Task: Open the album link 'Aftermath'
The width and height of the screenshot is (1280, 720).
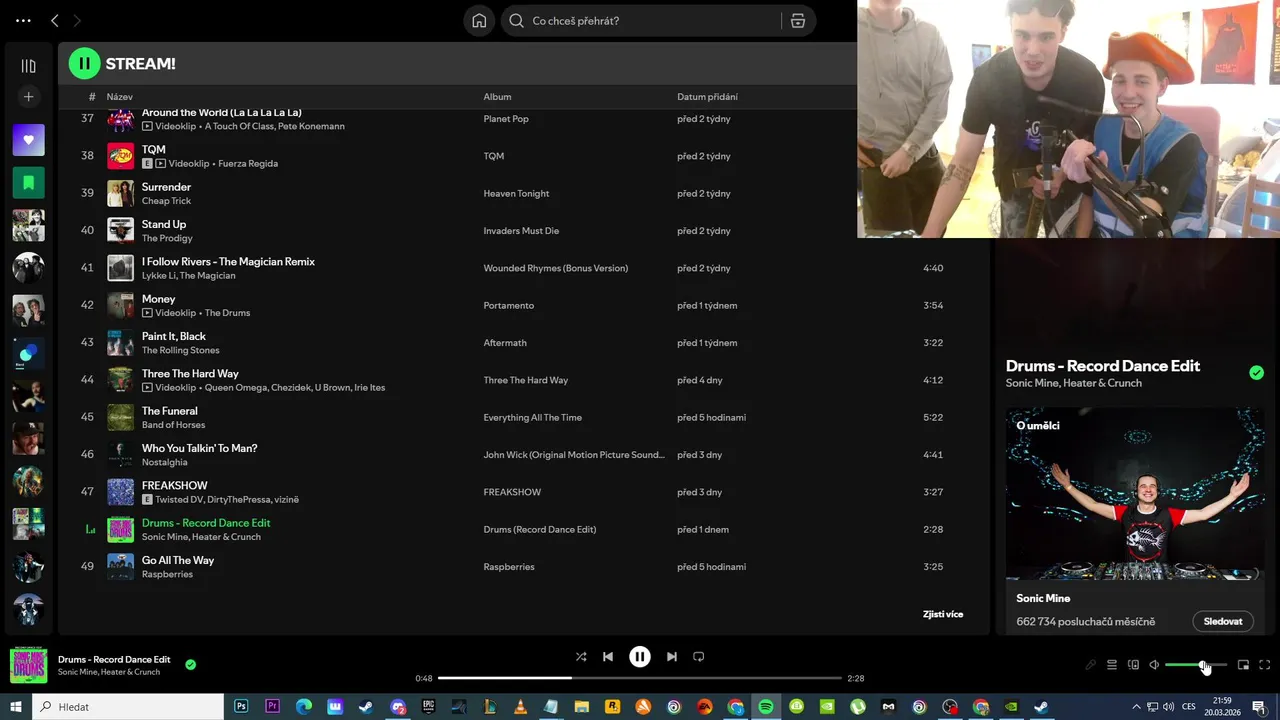Action: tap(505, 343)
